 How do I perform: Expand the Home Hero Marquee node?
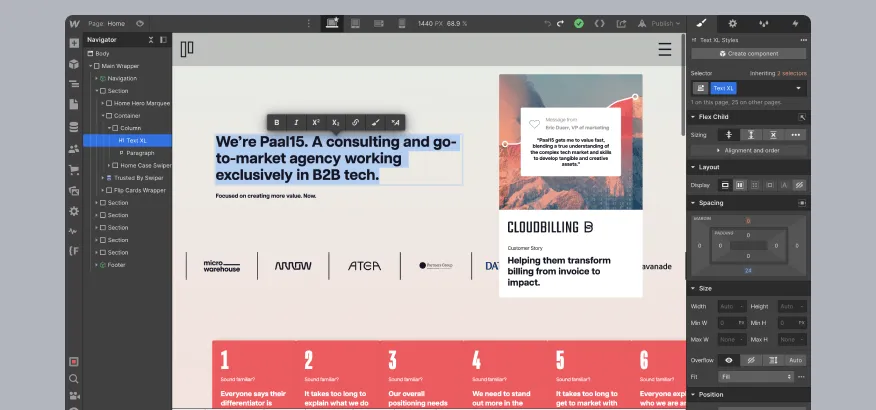pyautogui.click(x=103, y=103)
